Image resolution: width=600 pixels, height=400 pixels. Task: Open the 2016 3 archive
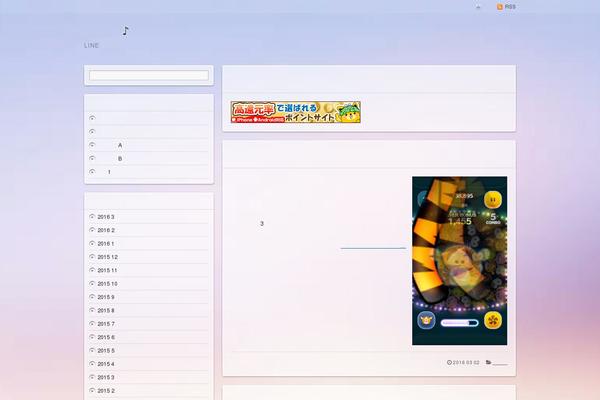click(106, 217)
